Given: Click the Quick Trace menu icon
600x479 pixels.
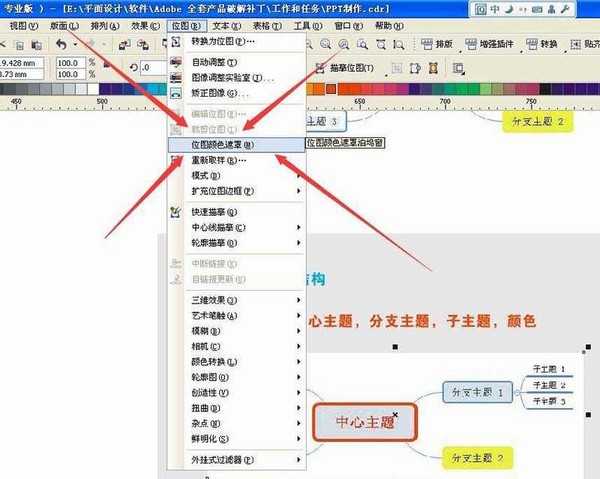Looking at the screenshot, I should click(175, 212).
